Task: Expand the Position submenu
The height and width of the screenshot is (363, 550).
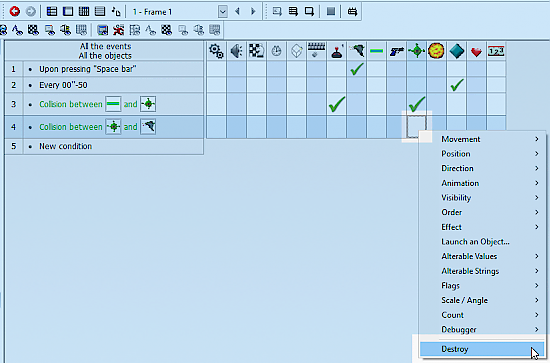Action: point(483,154)
